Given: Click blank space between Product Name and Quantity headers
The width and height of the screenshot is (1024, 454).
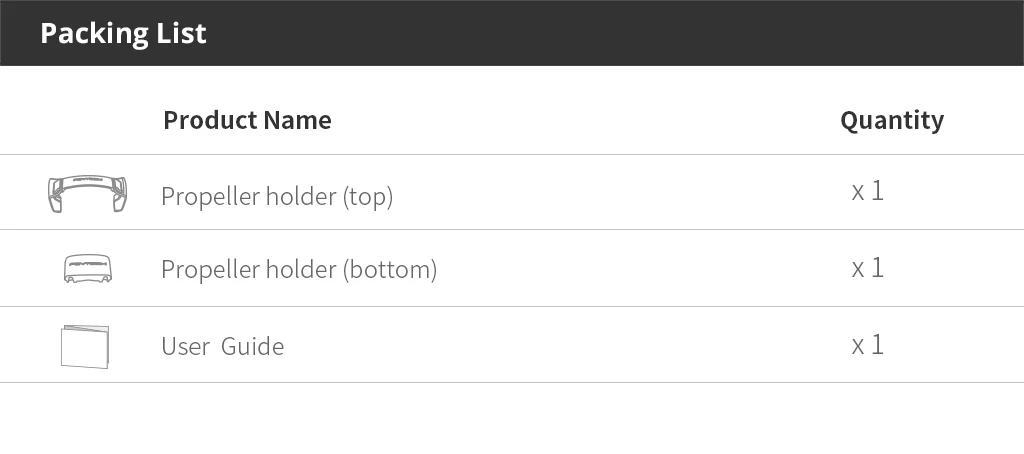Looking at the screenshot, I should pyautogui.click(x=585, y=120).
